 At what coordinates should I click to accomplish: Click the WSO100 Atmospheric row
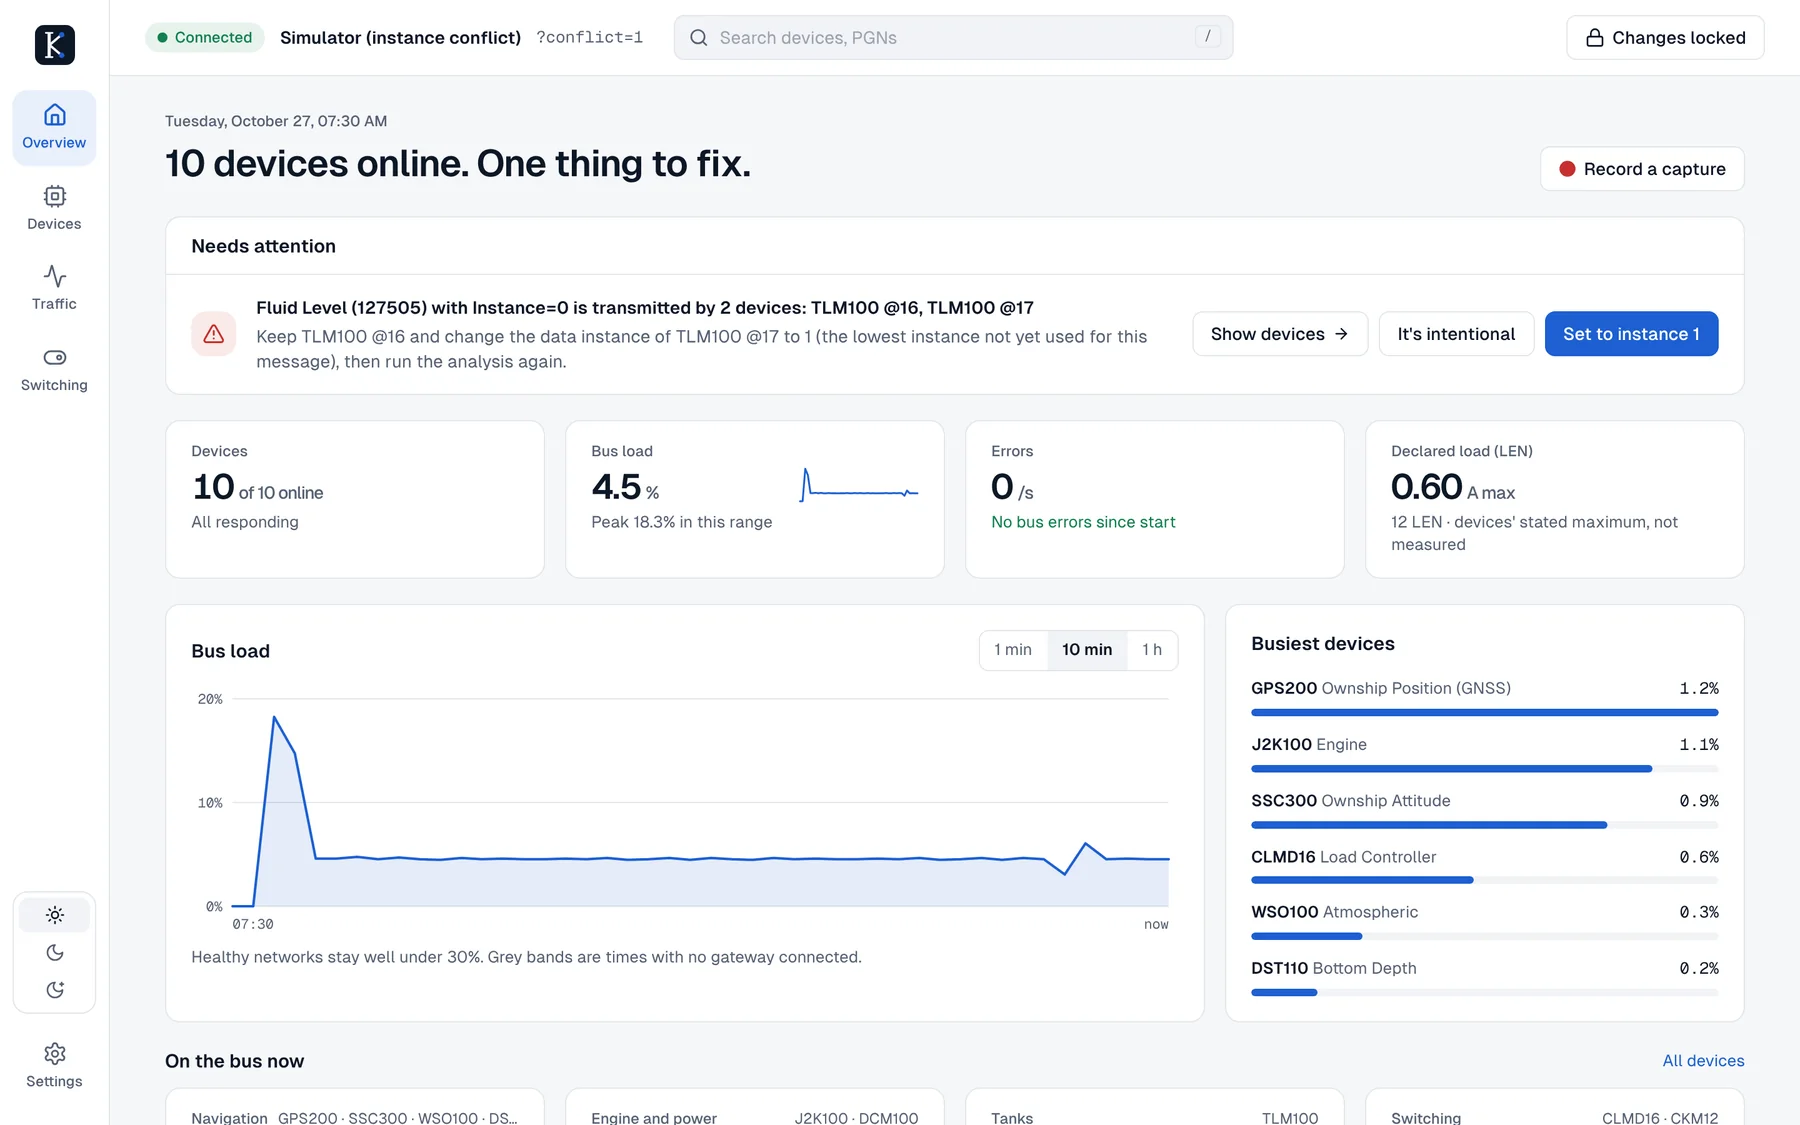[x=1484, y=922]
